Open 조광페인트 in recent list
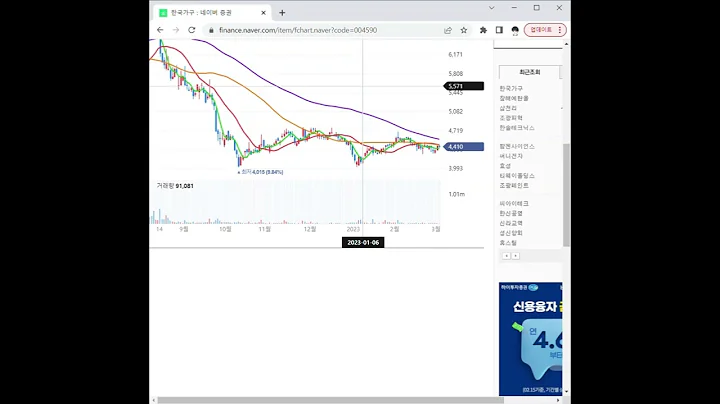Image resolution: width=720 pixels, height=404 pixels. coord(514,185)
